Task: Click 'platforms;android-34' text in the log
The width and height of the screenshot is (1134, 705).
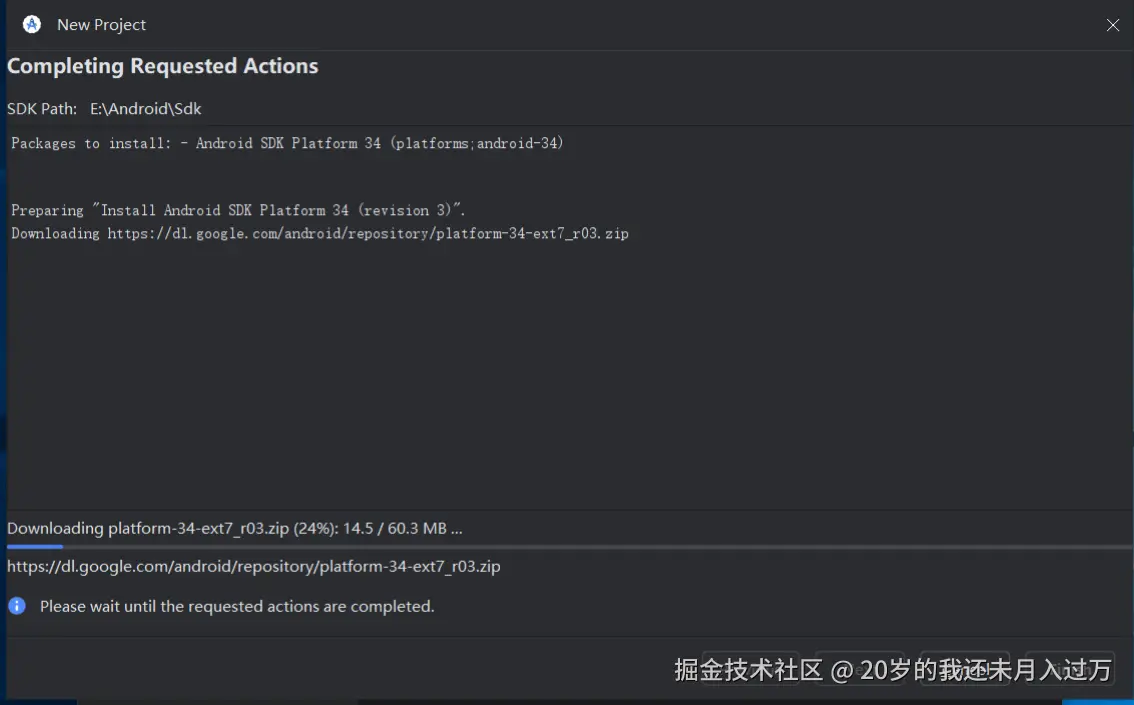Action: pos(478,144)
